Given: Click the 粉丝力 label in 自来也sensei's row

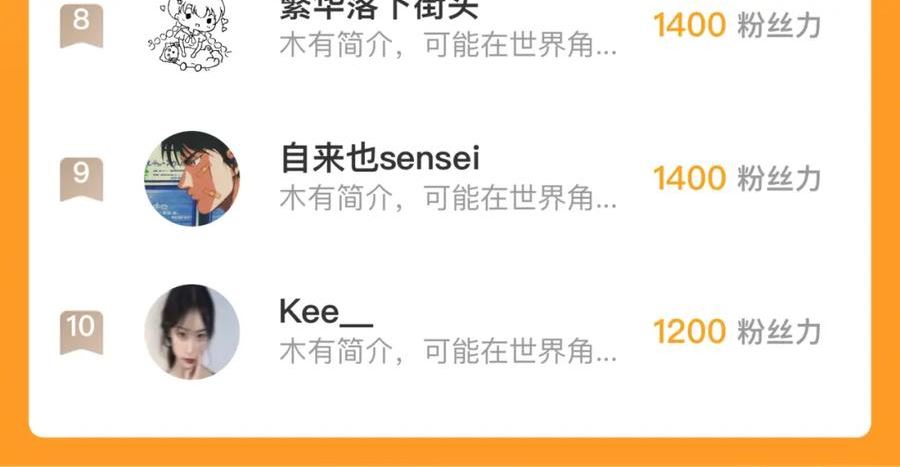Looking at the screenshot, I should coord(779,179).
